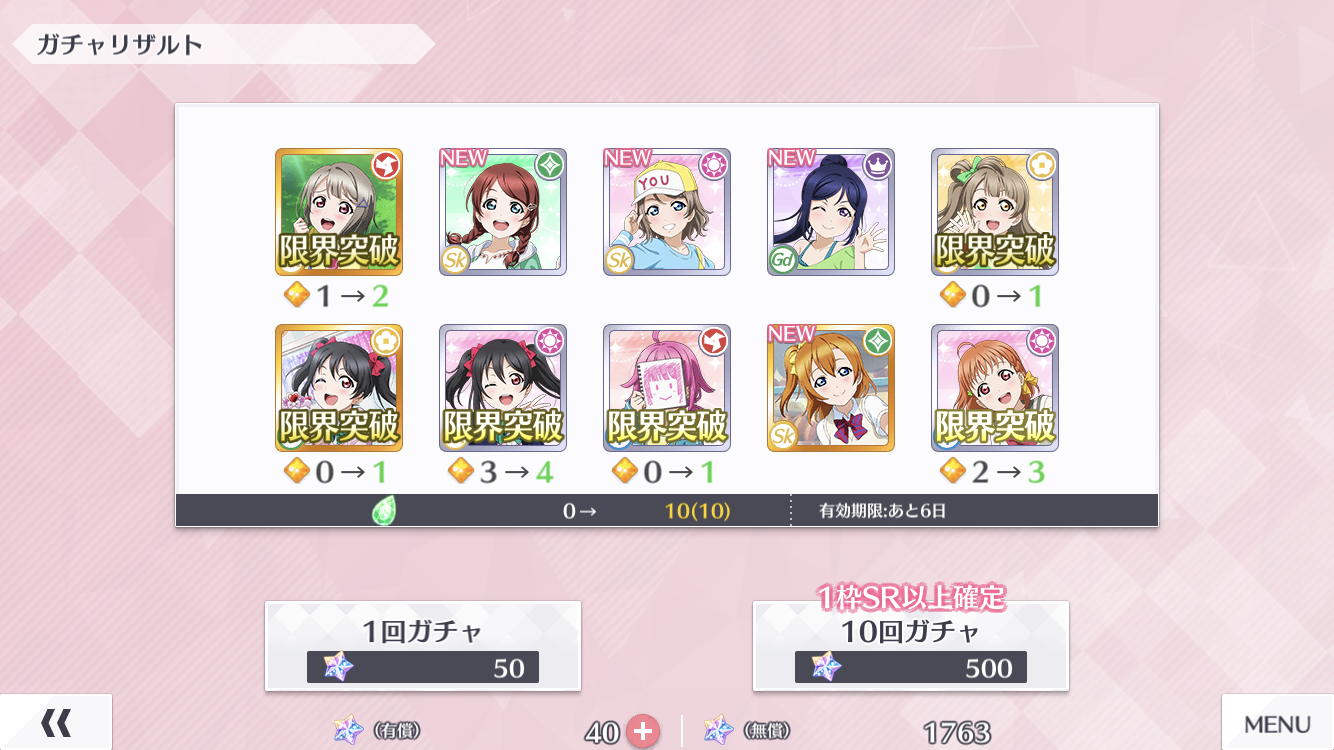Click the green gem icon in the bar
This screenshot has width=1334, height=750.
coord(385,511)
